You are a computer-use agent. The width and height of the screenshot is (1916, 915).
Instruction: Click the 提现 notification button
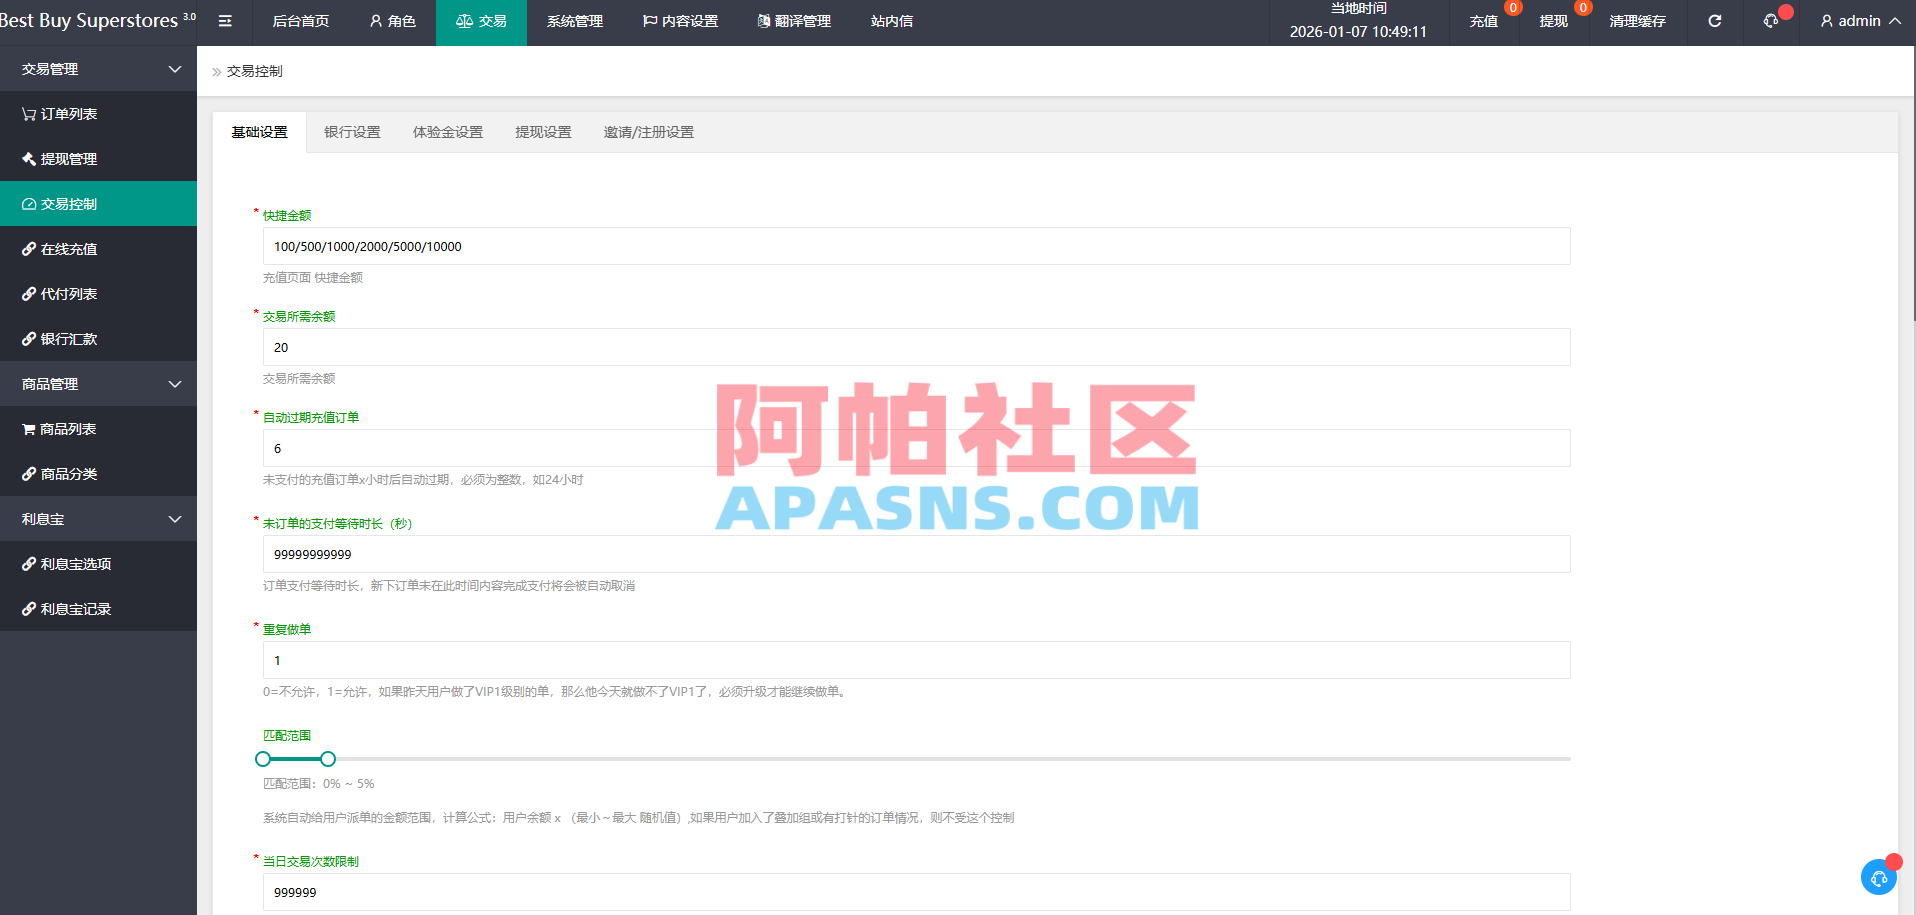[1554, 21]
